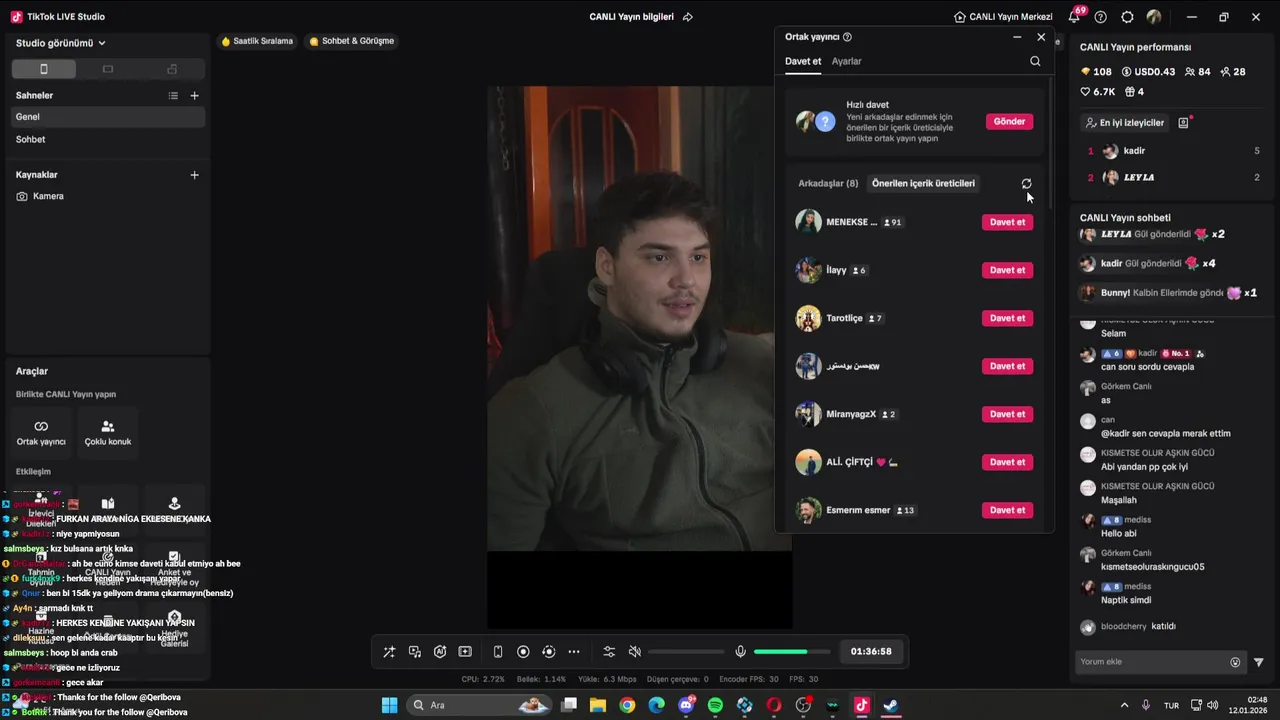This screenshot has width=1280, height=720.
Task: Open Saatlik Sıralama chip
Action: [x=257, y=41]
